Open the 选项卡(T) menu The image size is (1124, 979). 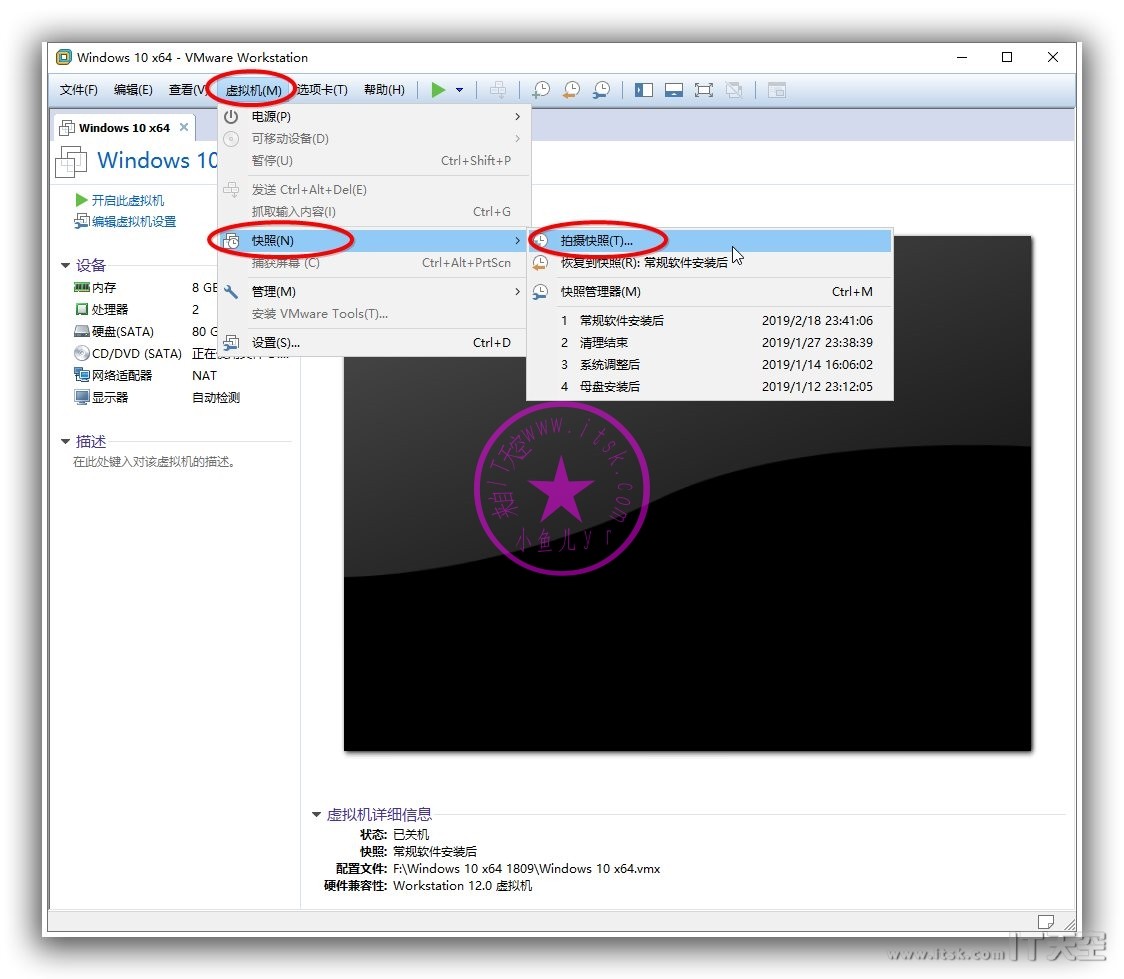pyautogui.click(x=322, y=90)
